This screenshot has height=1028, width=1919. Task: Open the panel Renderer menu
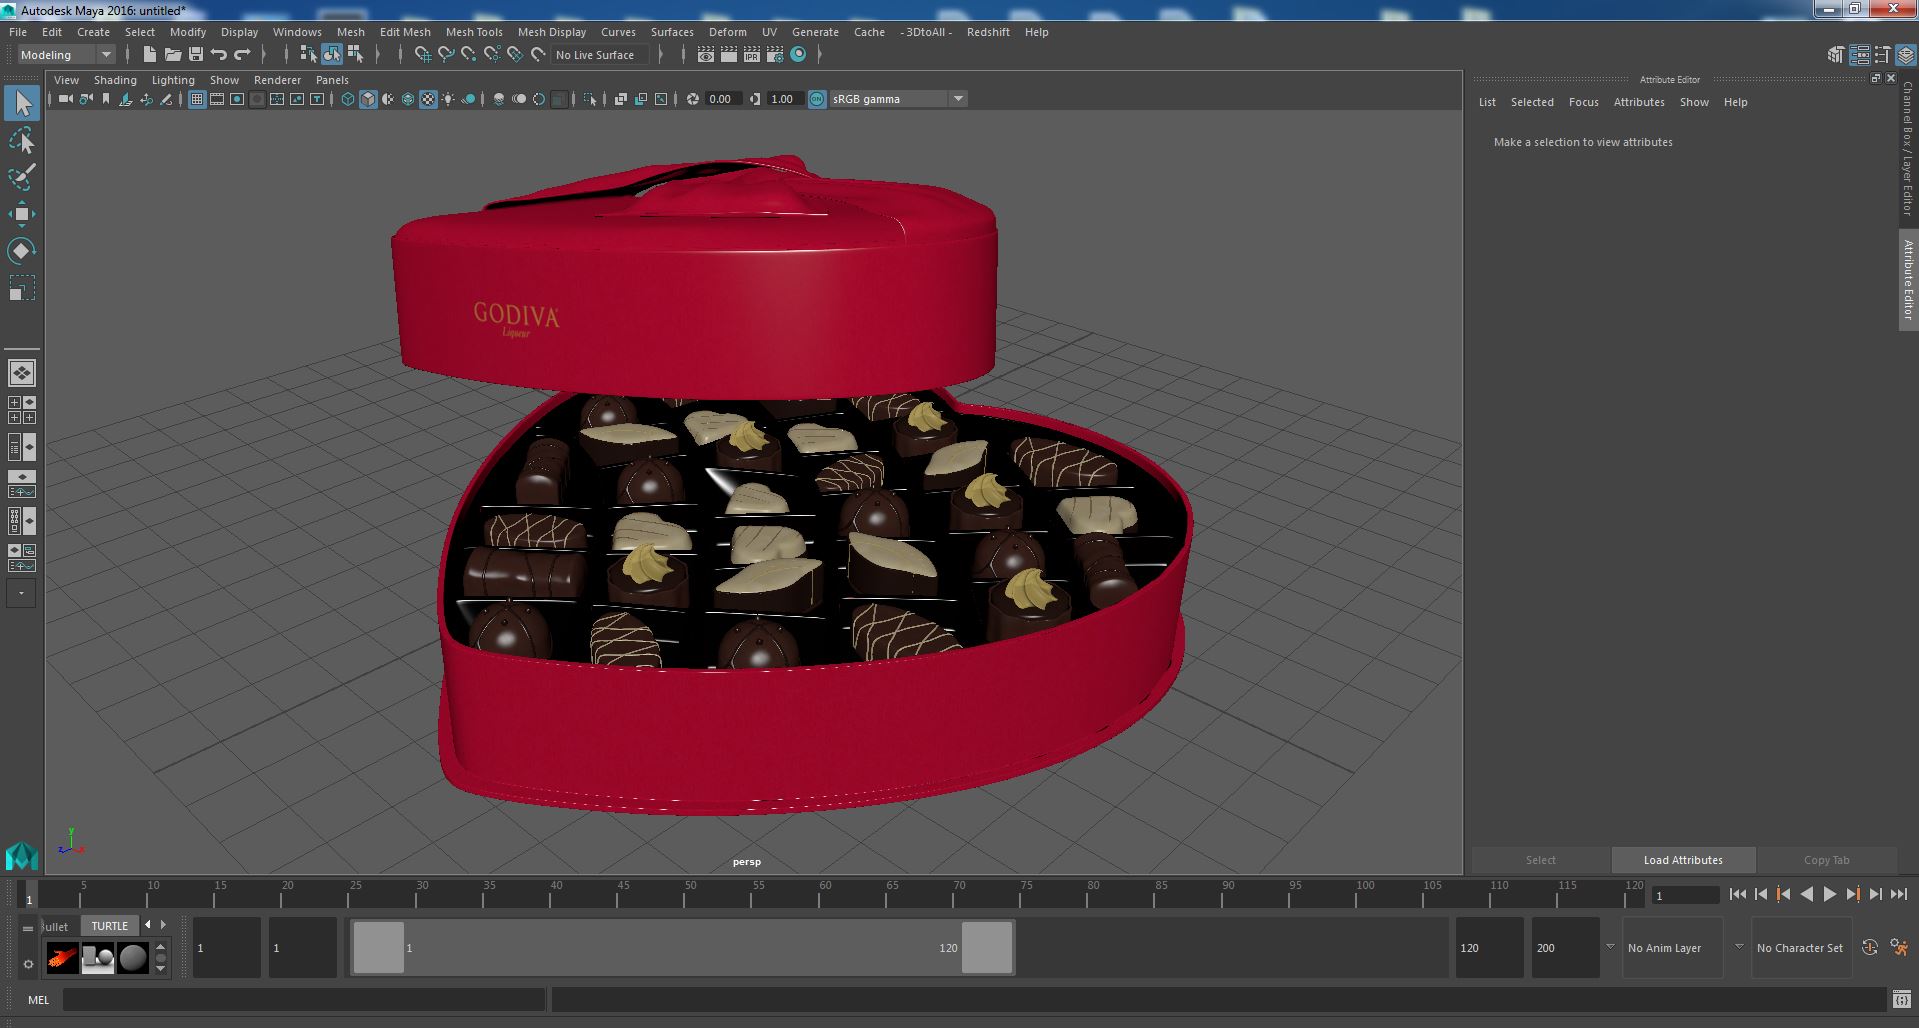click(277, 80)
